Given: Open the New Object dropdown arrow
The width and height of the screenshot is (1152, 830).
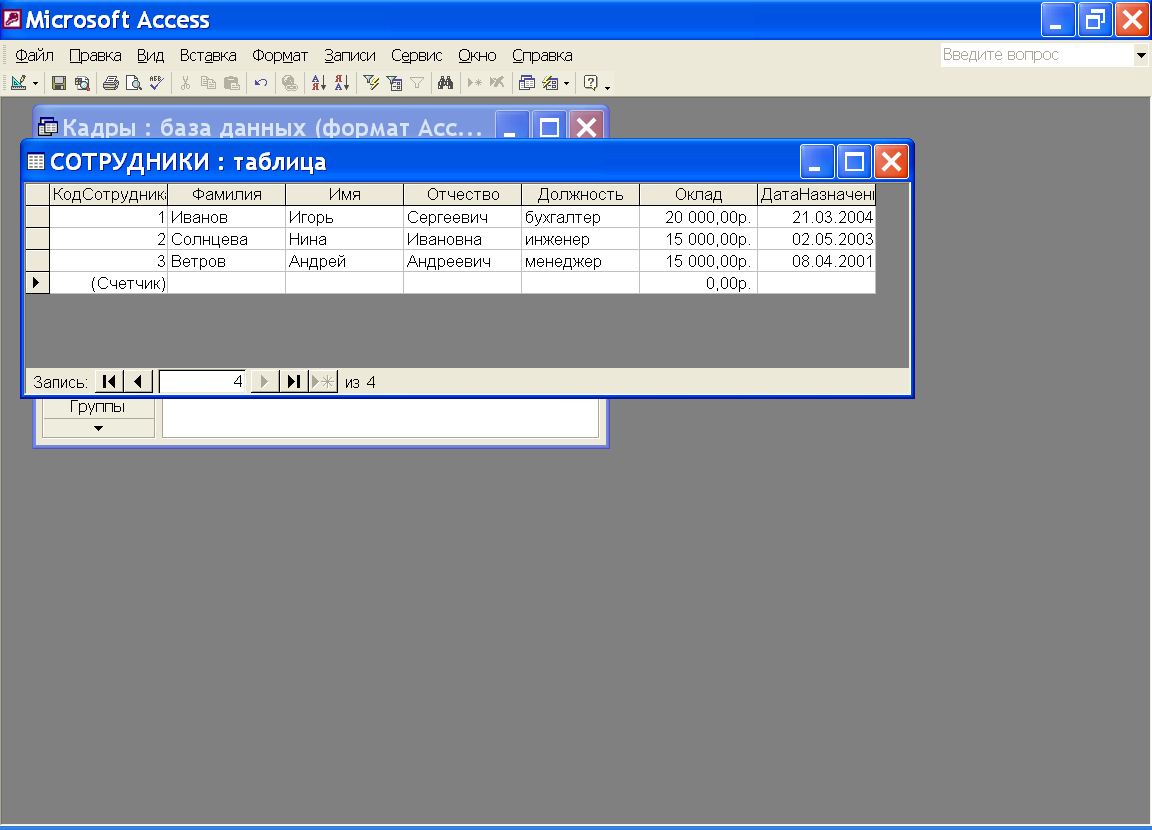Looking at the screenshot, I should pyautogui.click(x=566, y=84).
